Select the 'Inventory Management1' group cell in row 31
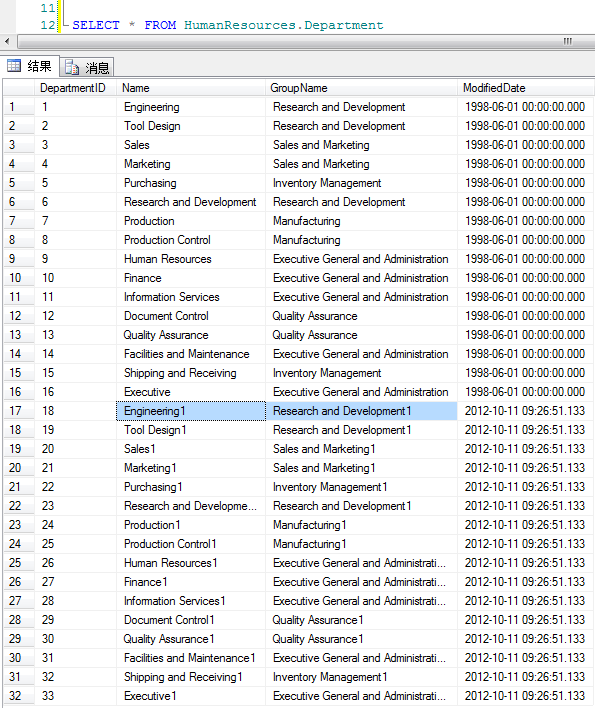The height and width of the screenshot is (708, 595). coord(361,677)
